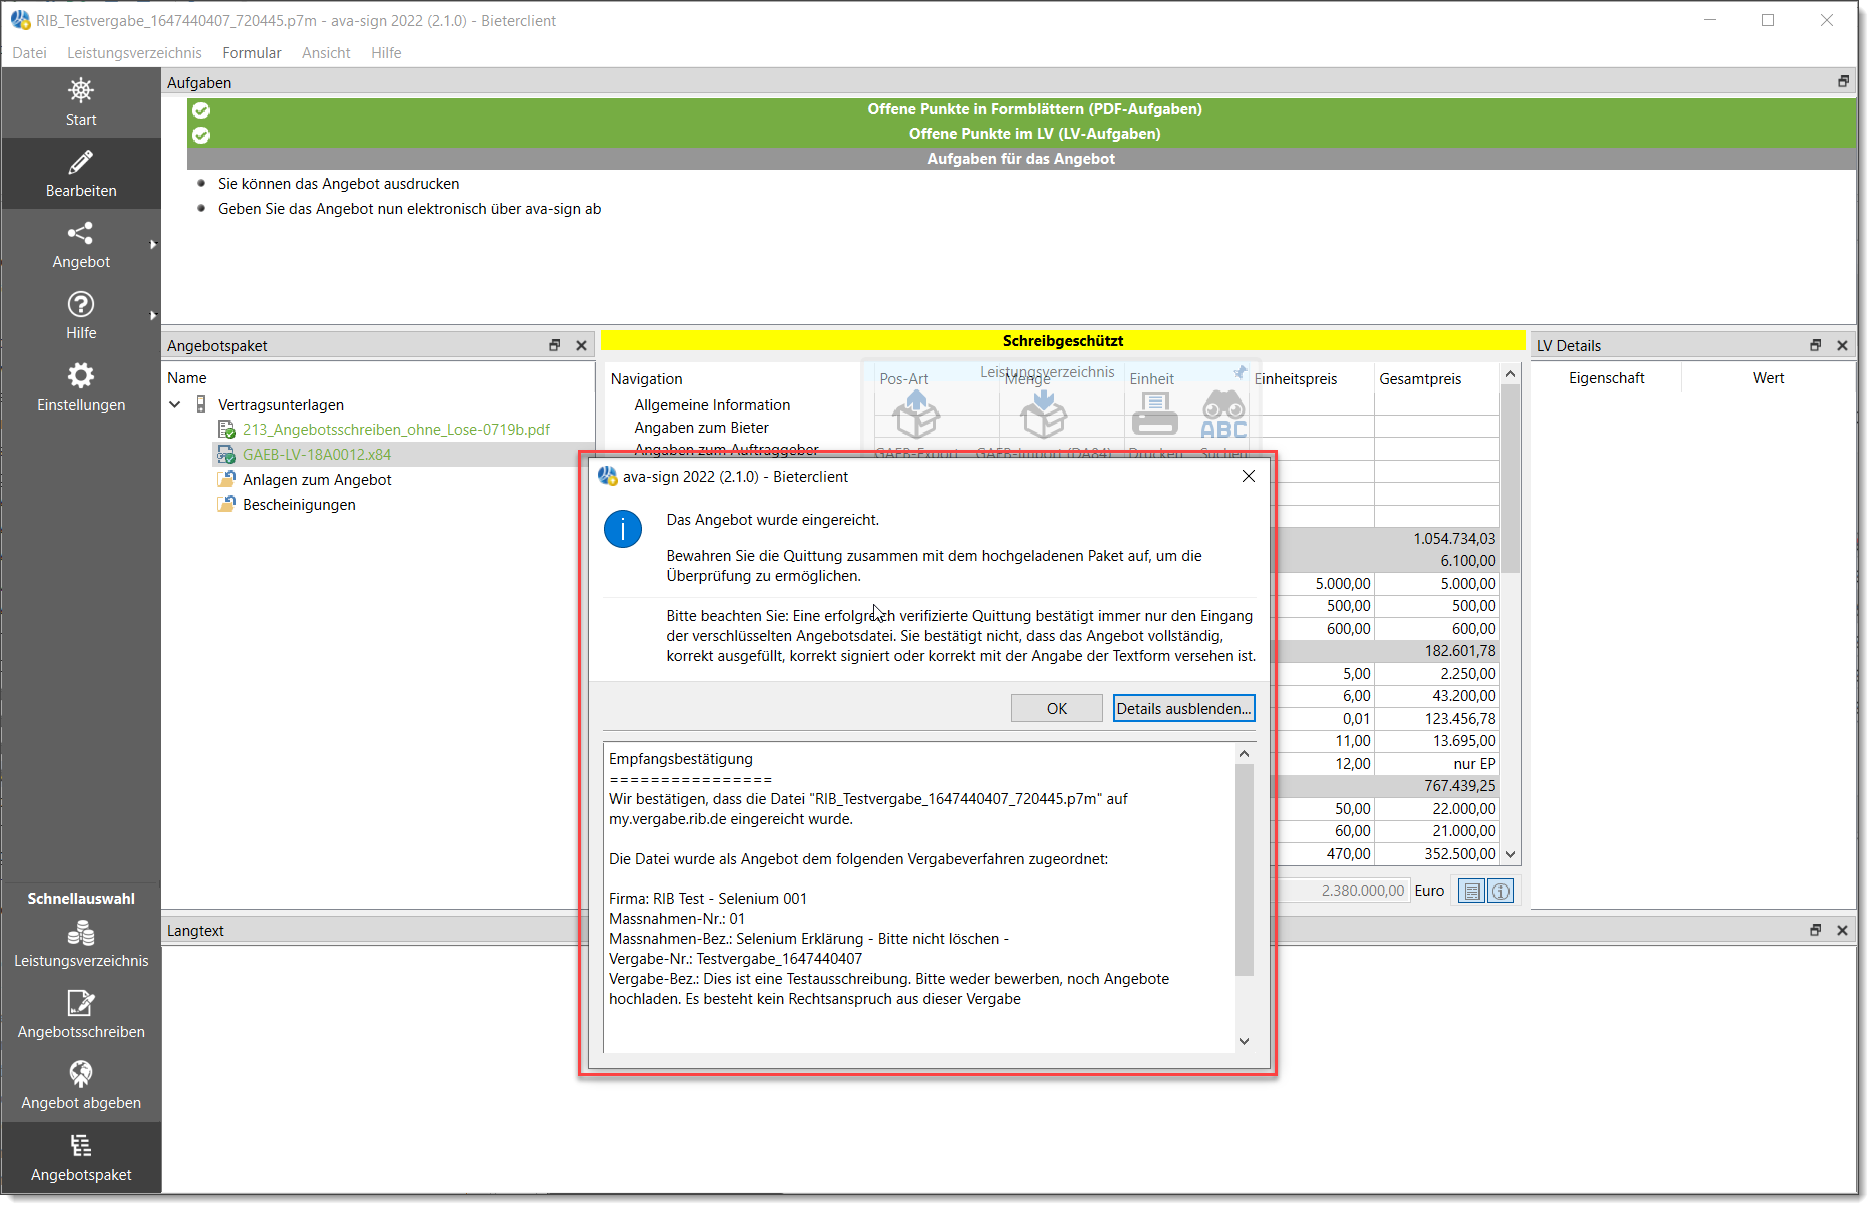Screen dimensions: 1874x1210
Task: Open the Angebot share icon
Action: point(81,233)
